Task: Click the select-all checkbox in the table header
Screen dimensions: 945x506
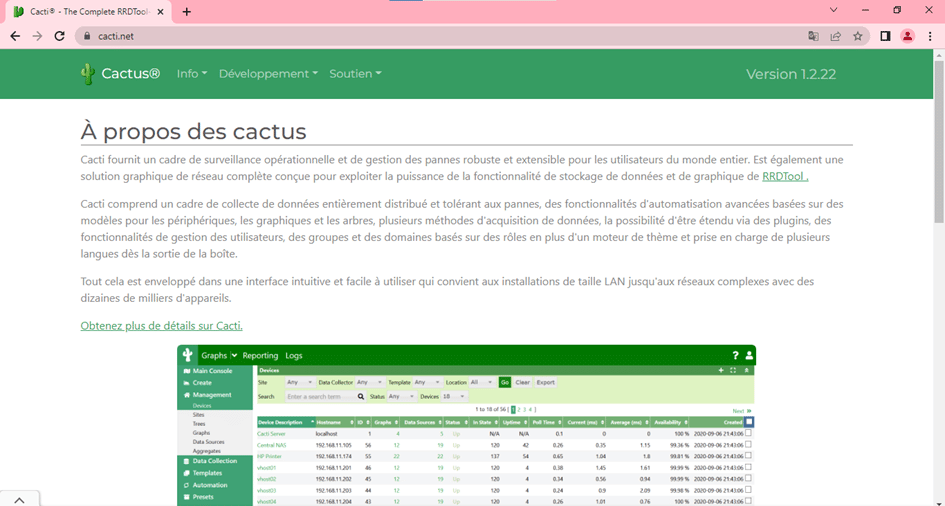Action: [749, 422]
